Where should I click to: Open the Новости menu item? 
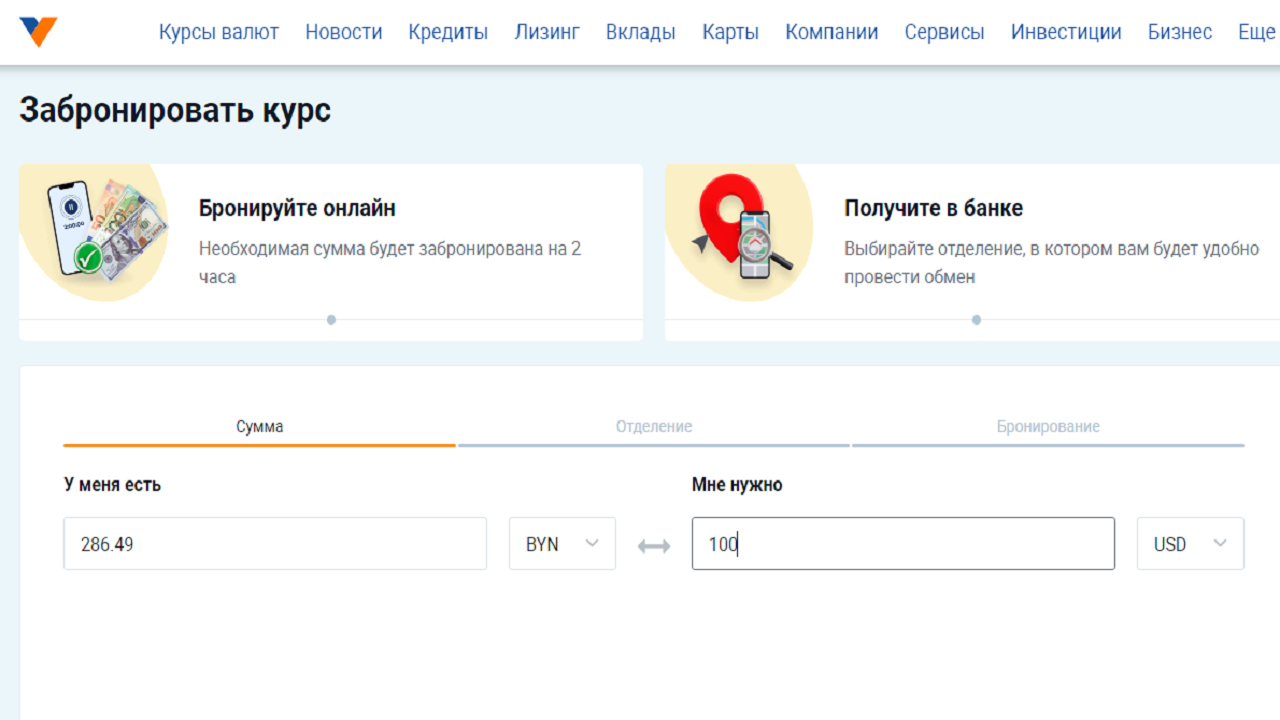pos(343,32)
